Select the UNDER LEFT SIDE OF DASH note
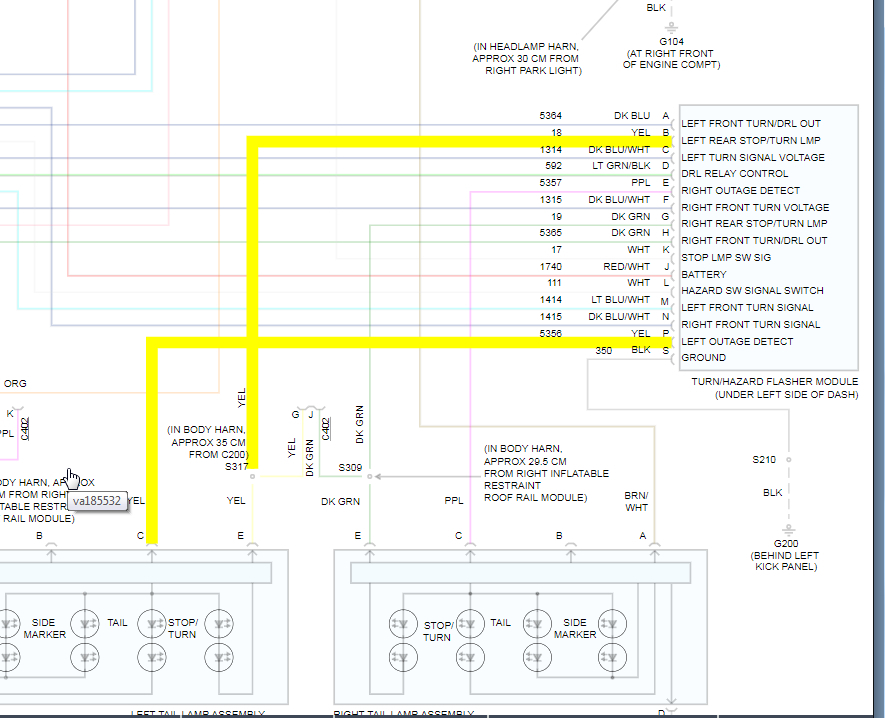885x718 pixels. tap(787, 395)
